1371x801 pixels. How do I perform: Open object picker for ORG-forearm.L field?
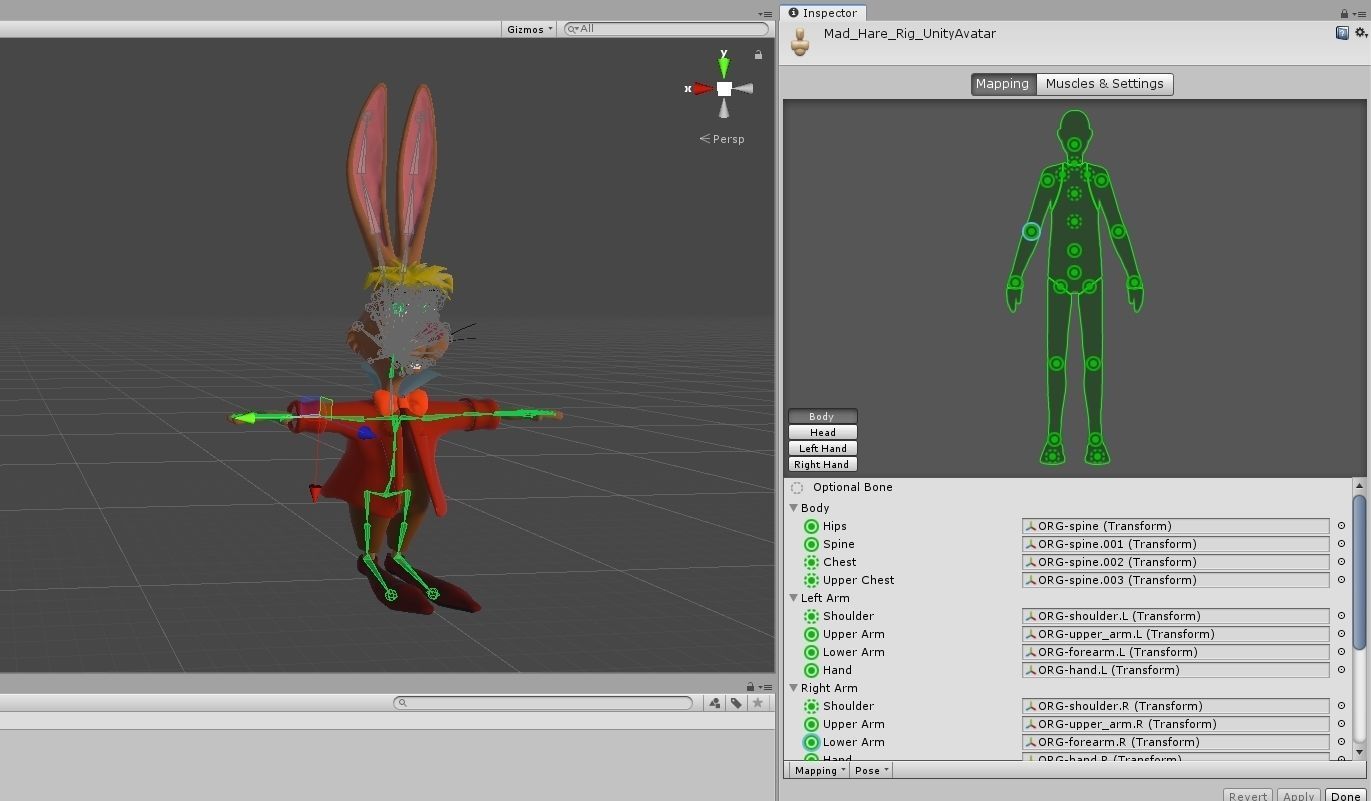coord(1341,652)
